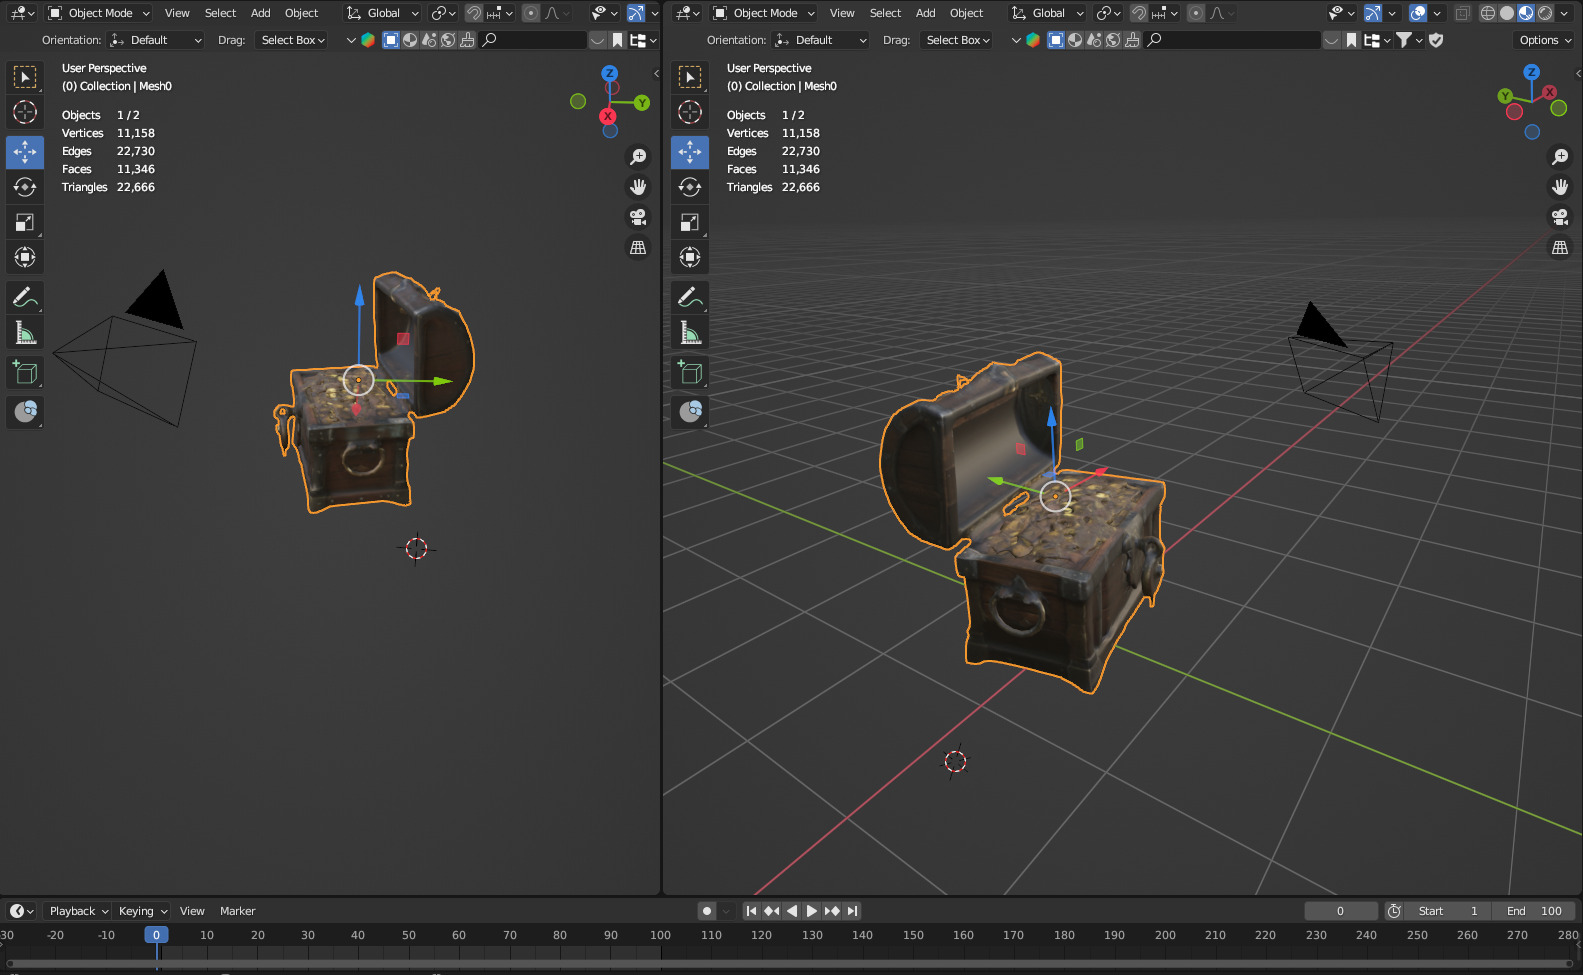Click the Z axis gizmo in right viewport
This screenshot has height=975, width=1583.
click(1531, 72)
